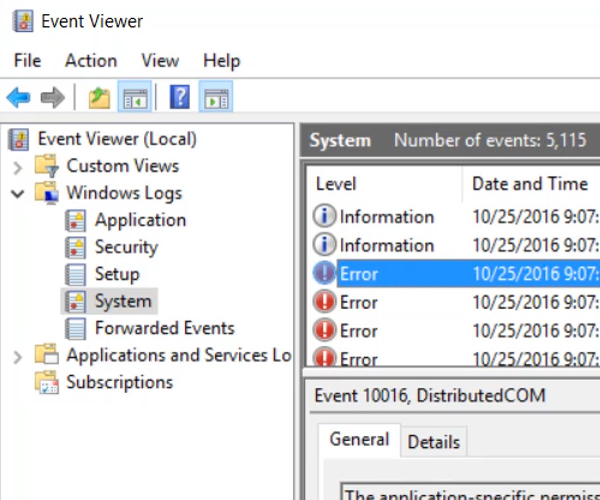Click the Forwarded Events log icon
Viewport: 600px width, 500px height.
[75, 329]
